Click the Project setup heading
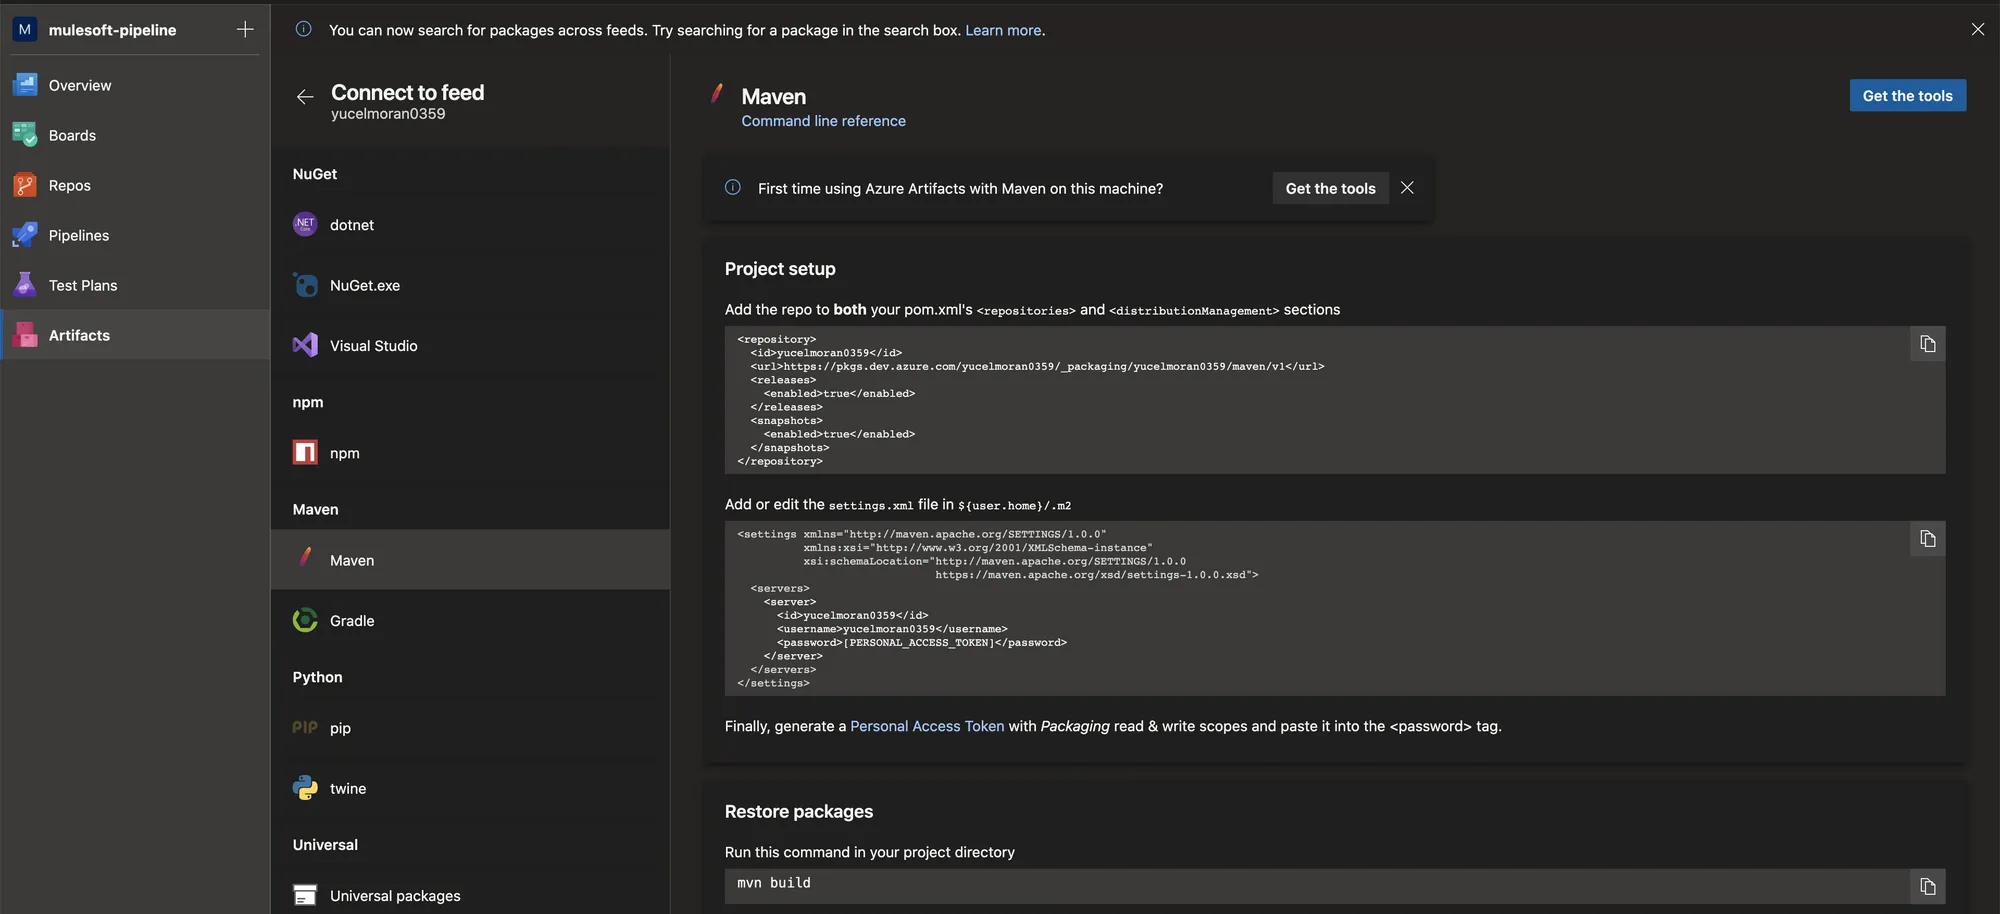Image resolution: width=2000 pixels, height=914 pixels. pyautogui.click(x=780, y=269)
